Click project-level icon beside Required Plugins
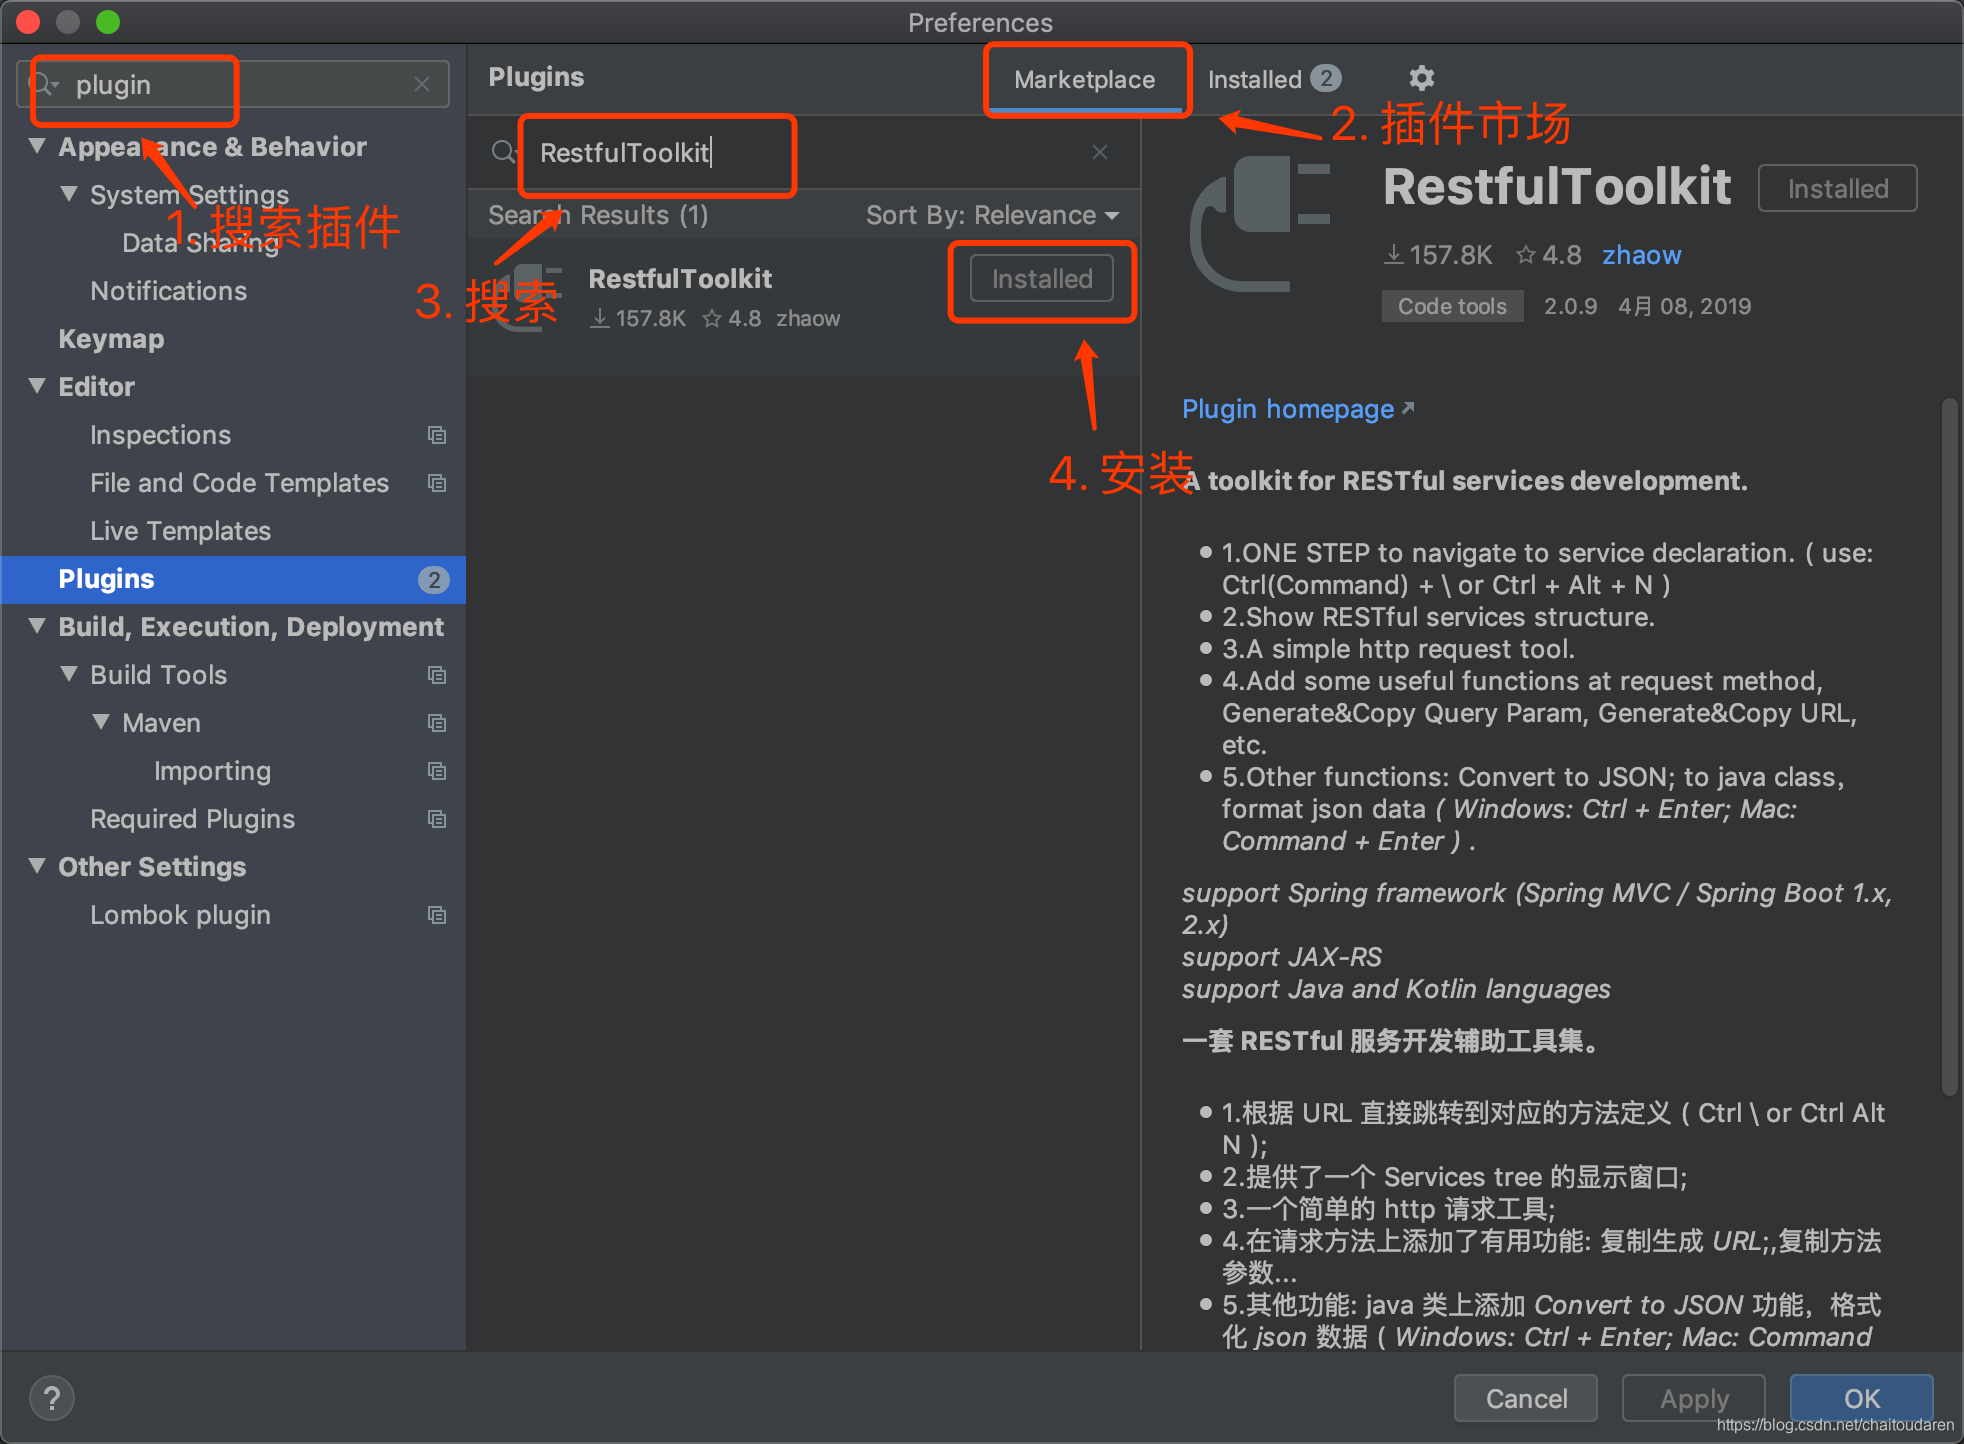The height and width of the screenshot is (1444, 1964). tap(437, 819)
